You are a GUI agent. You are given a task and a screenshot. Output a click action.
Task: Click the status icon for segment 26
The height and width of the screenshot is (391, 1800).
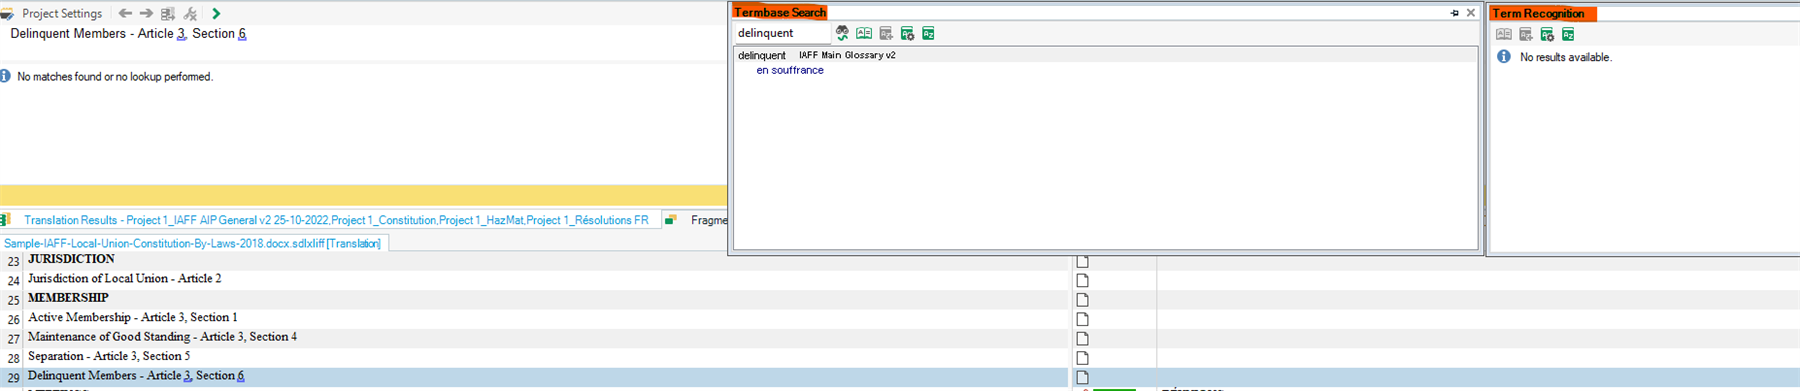coord(1082,319)
